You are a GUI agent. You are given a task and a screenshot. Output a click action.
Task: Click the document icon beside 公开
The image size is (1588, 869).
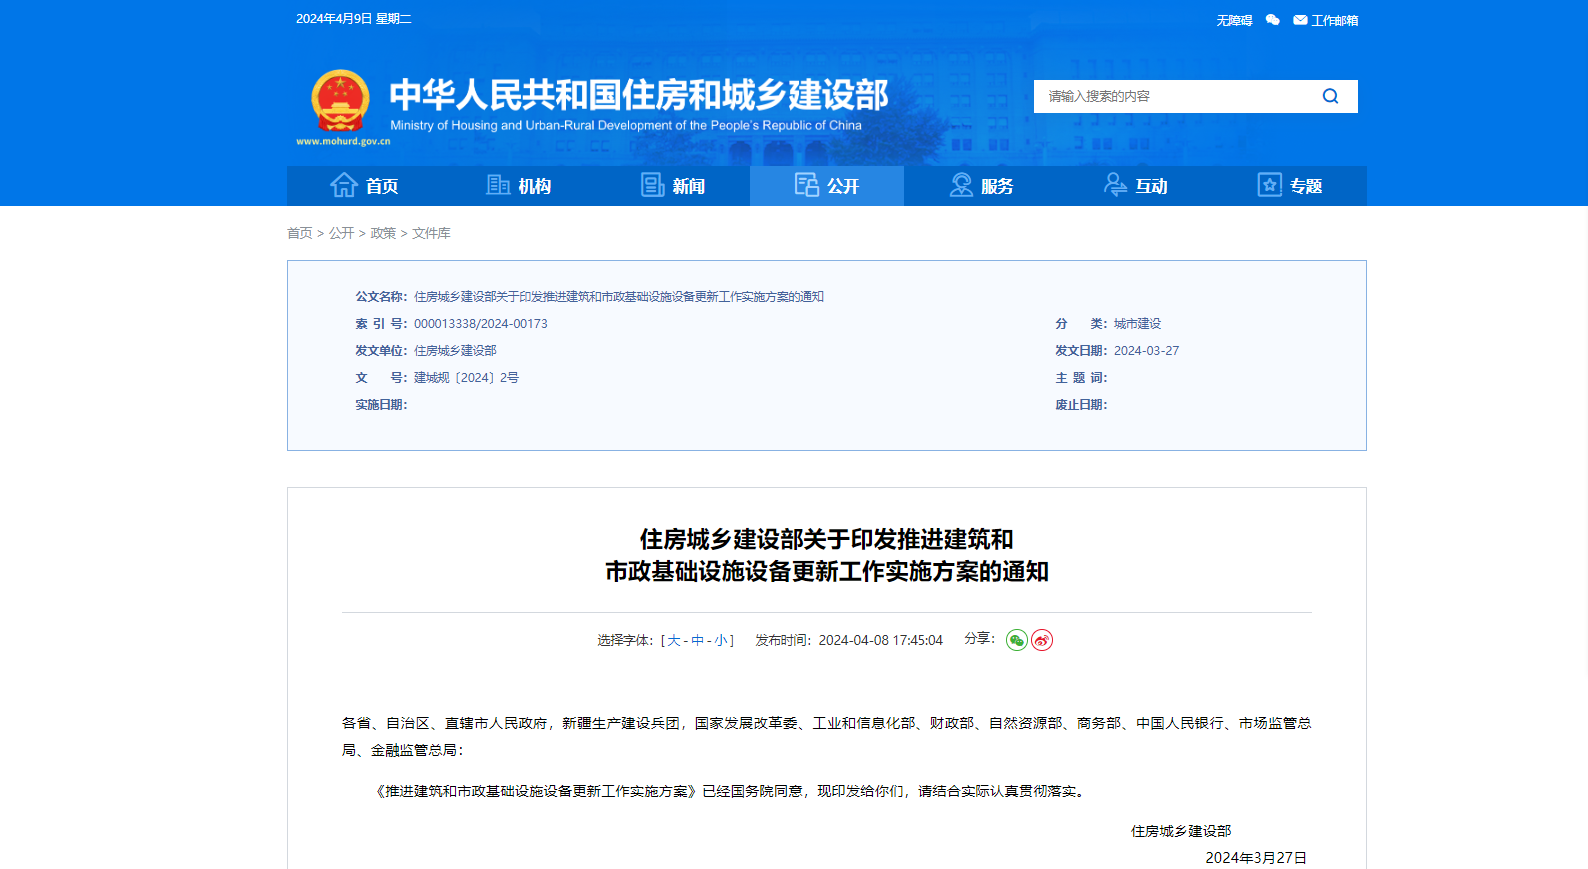806,185
